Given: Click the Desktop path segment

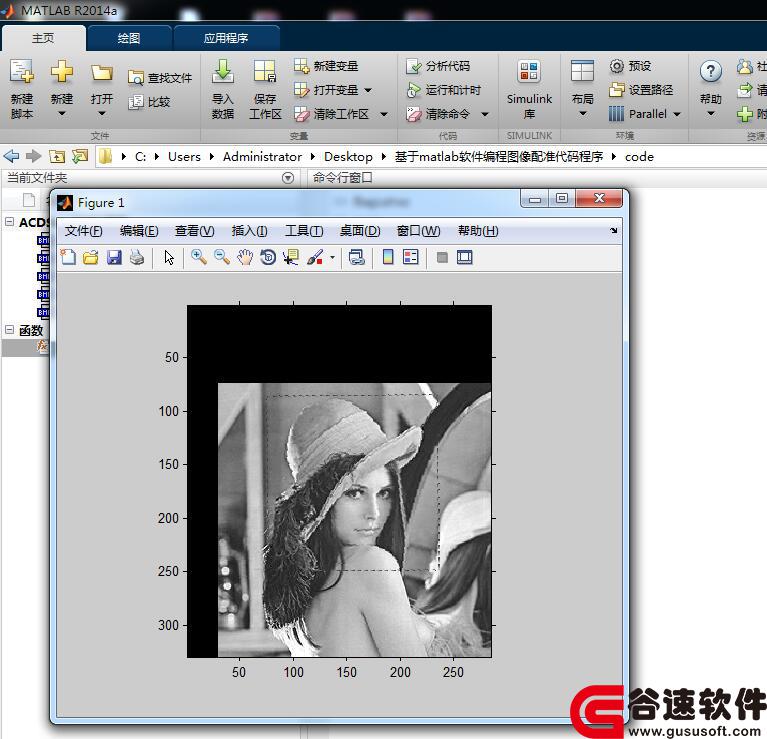Looking at the screenshot, I should [348, 157].
